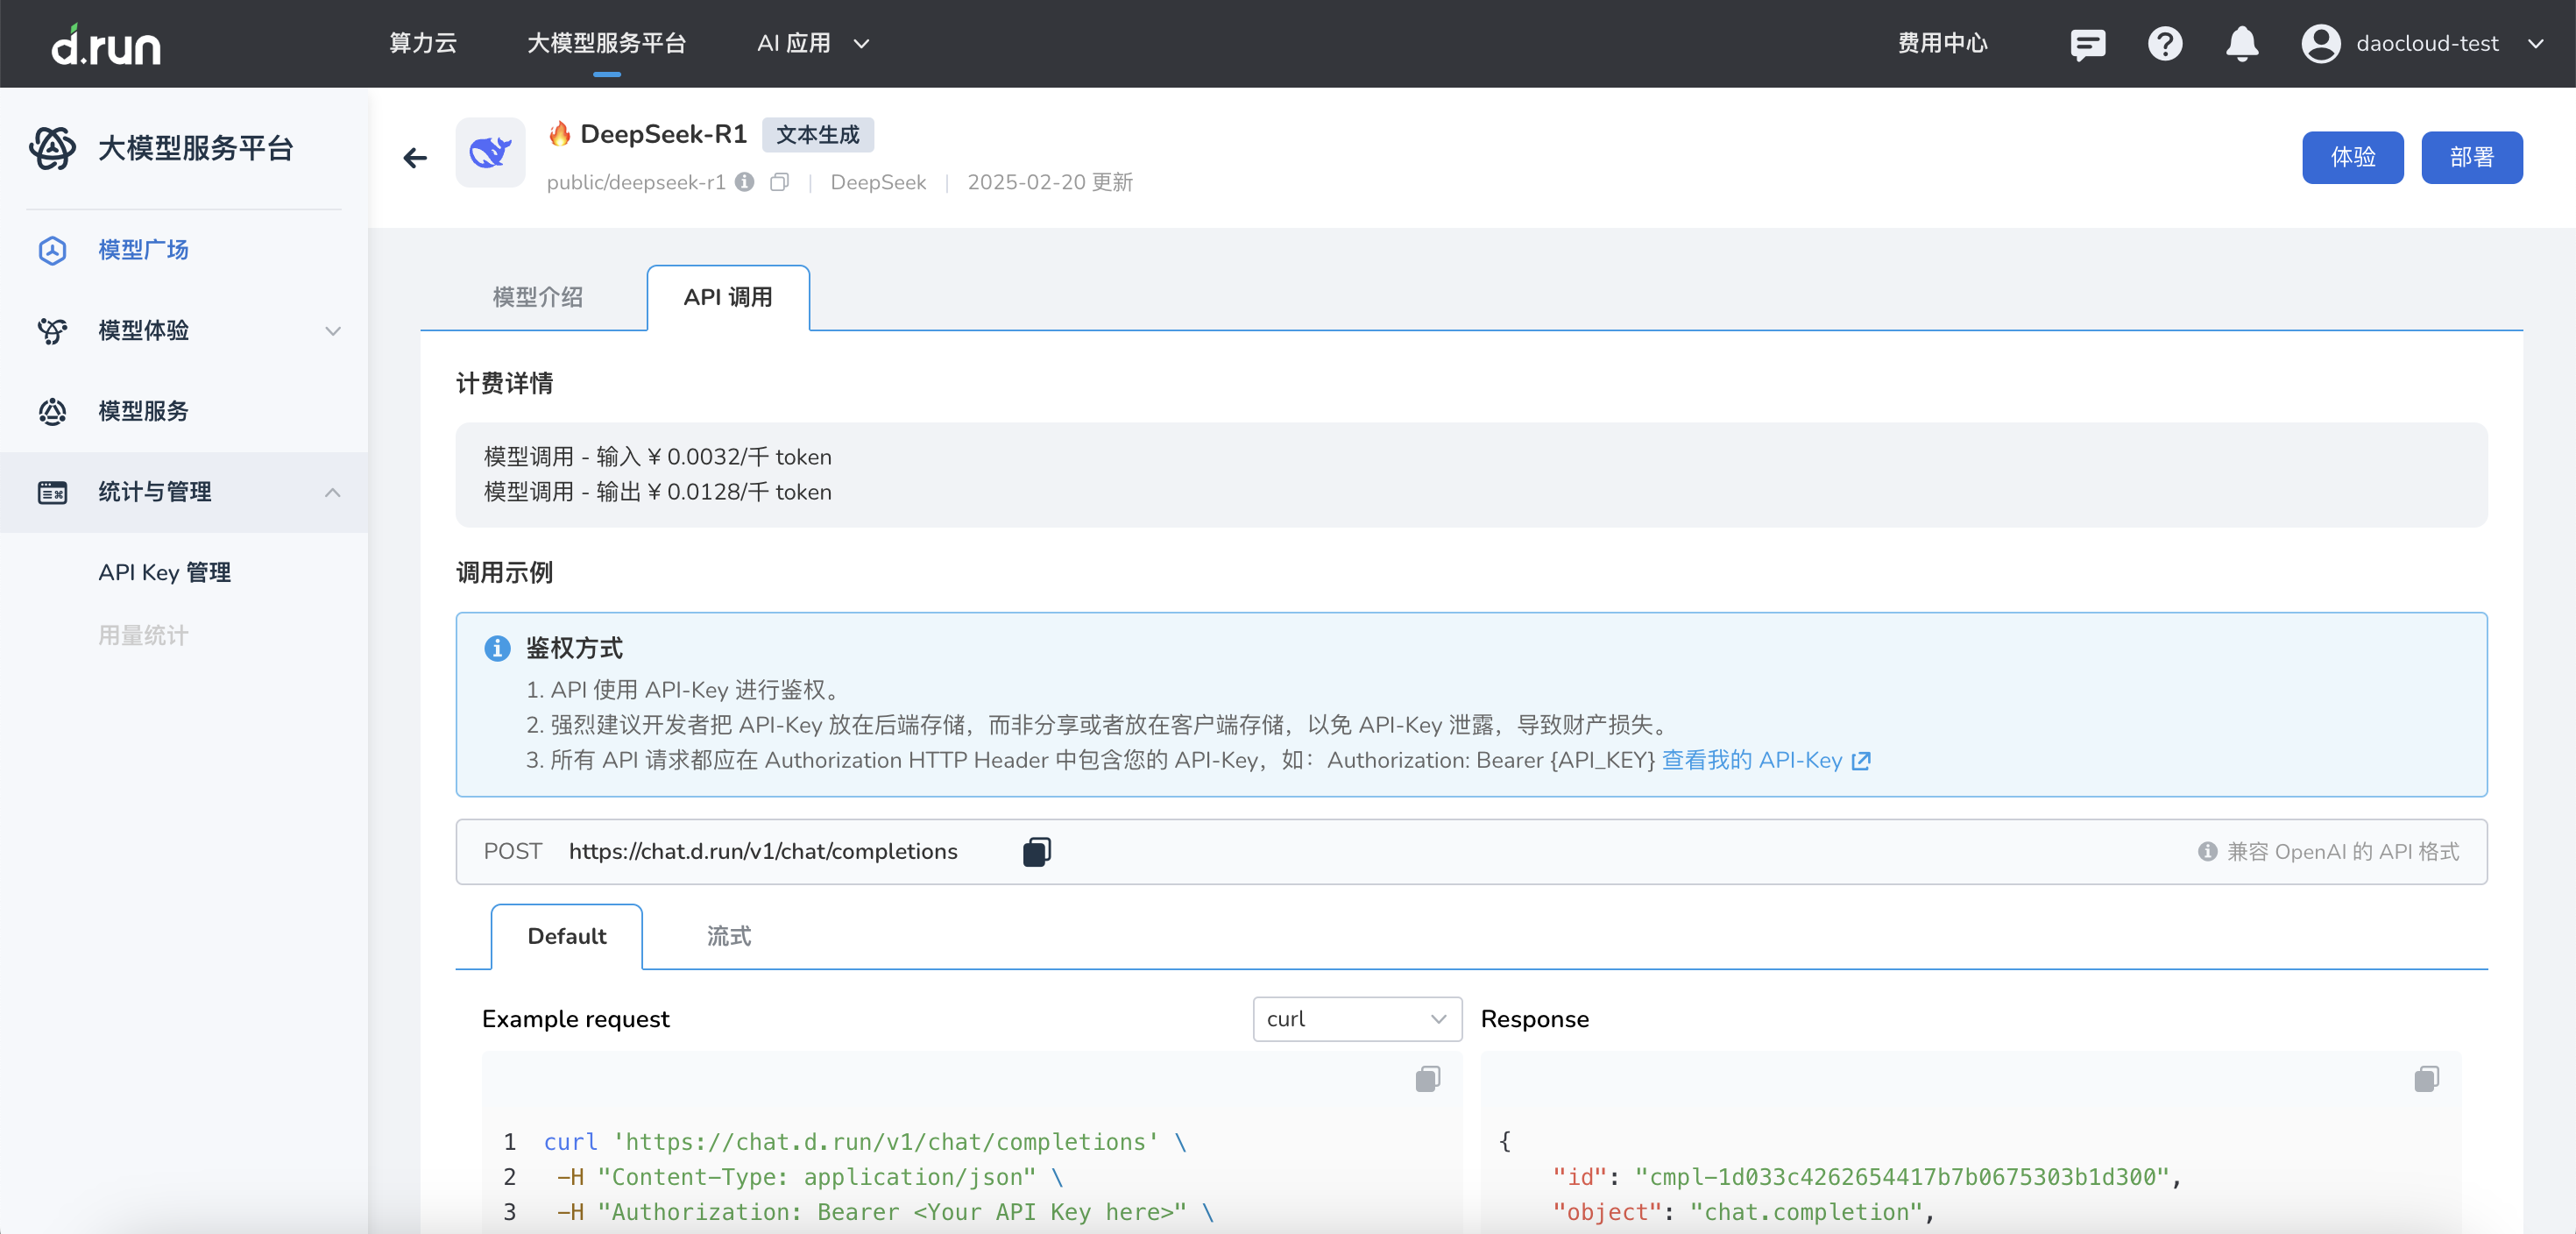Open the daocloud-test account menu chevron

pyautogui.click(x=2535, y=44)
